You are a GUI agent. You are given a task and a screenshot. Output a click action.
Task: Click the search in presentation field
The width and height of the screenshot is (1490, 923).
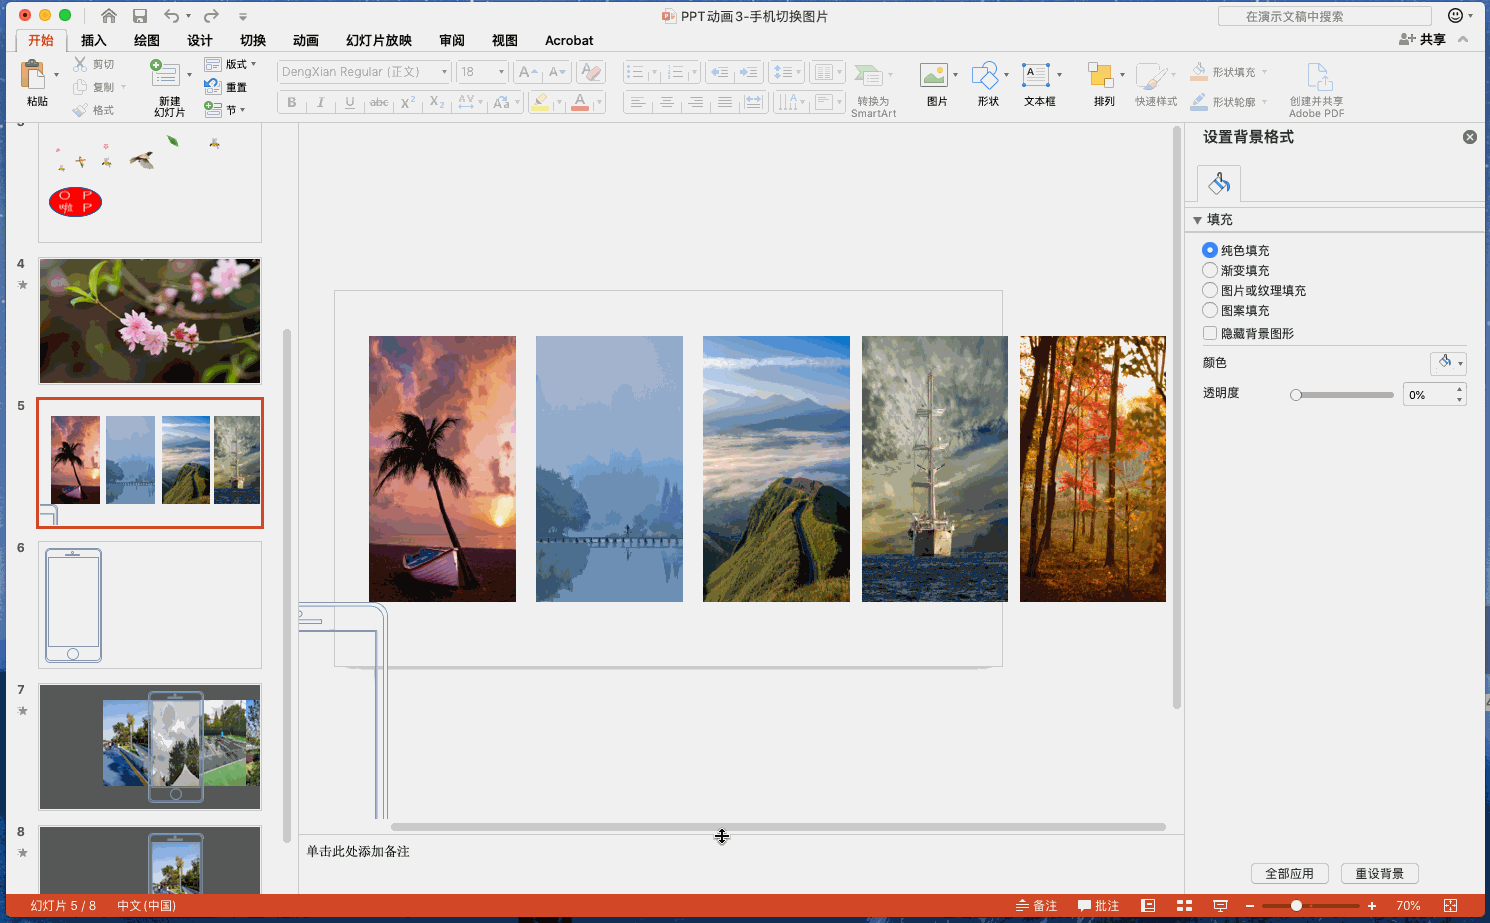1325,16
